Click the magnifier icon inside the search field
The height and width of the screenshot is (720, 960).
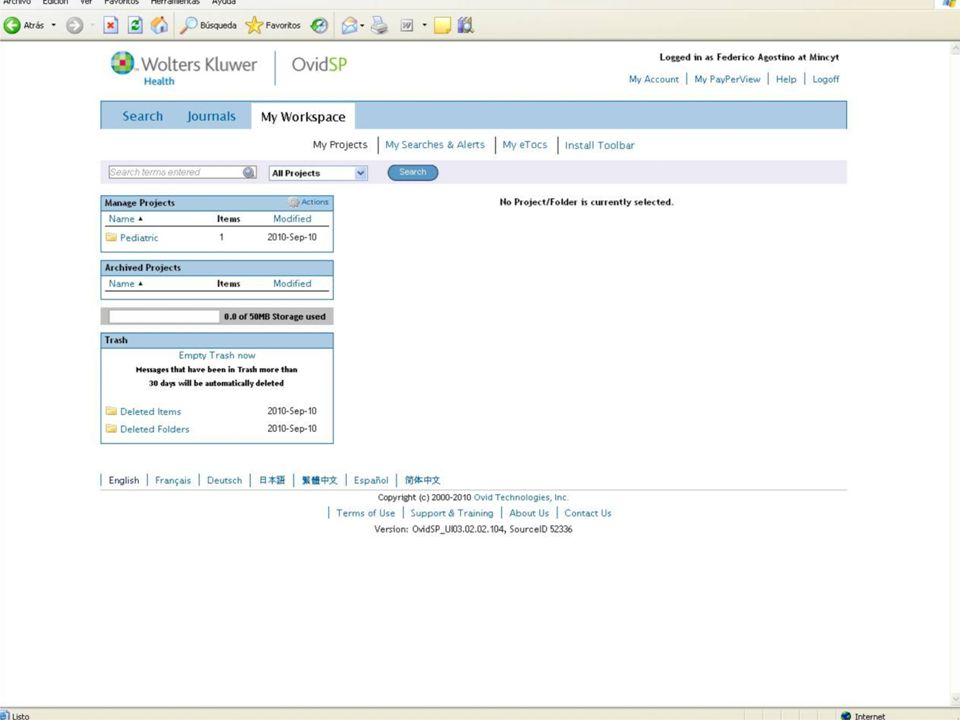tap(249, 173)
